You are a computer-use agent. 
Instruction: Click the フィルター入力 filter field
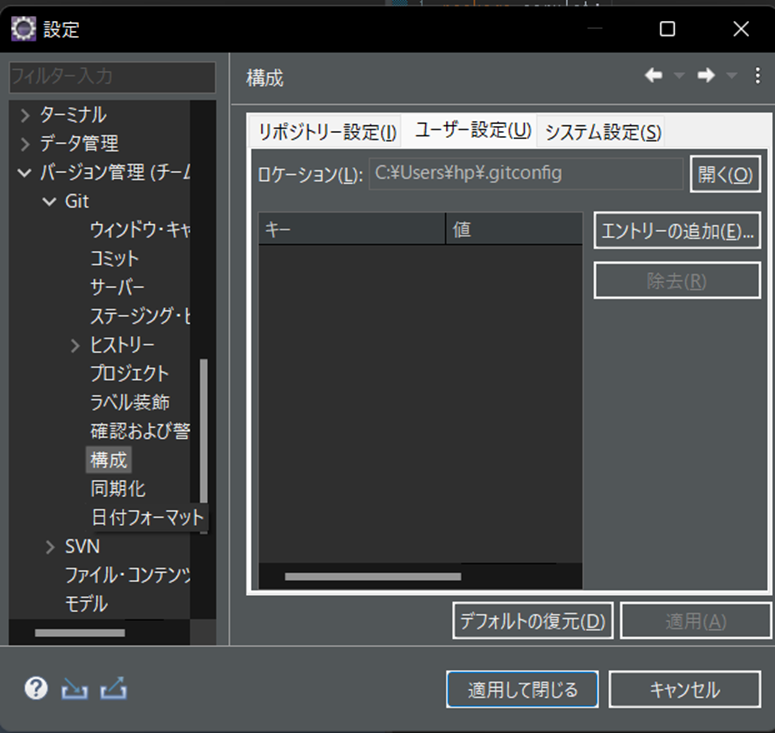coord(112,77)
